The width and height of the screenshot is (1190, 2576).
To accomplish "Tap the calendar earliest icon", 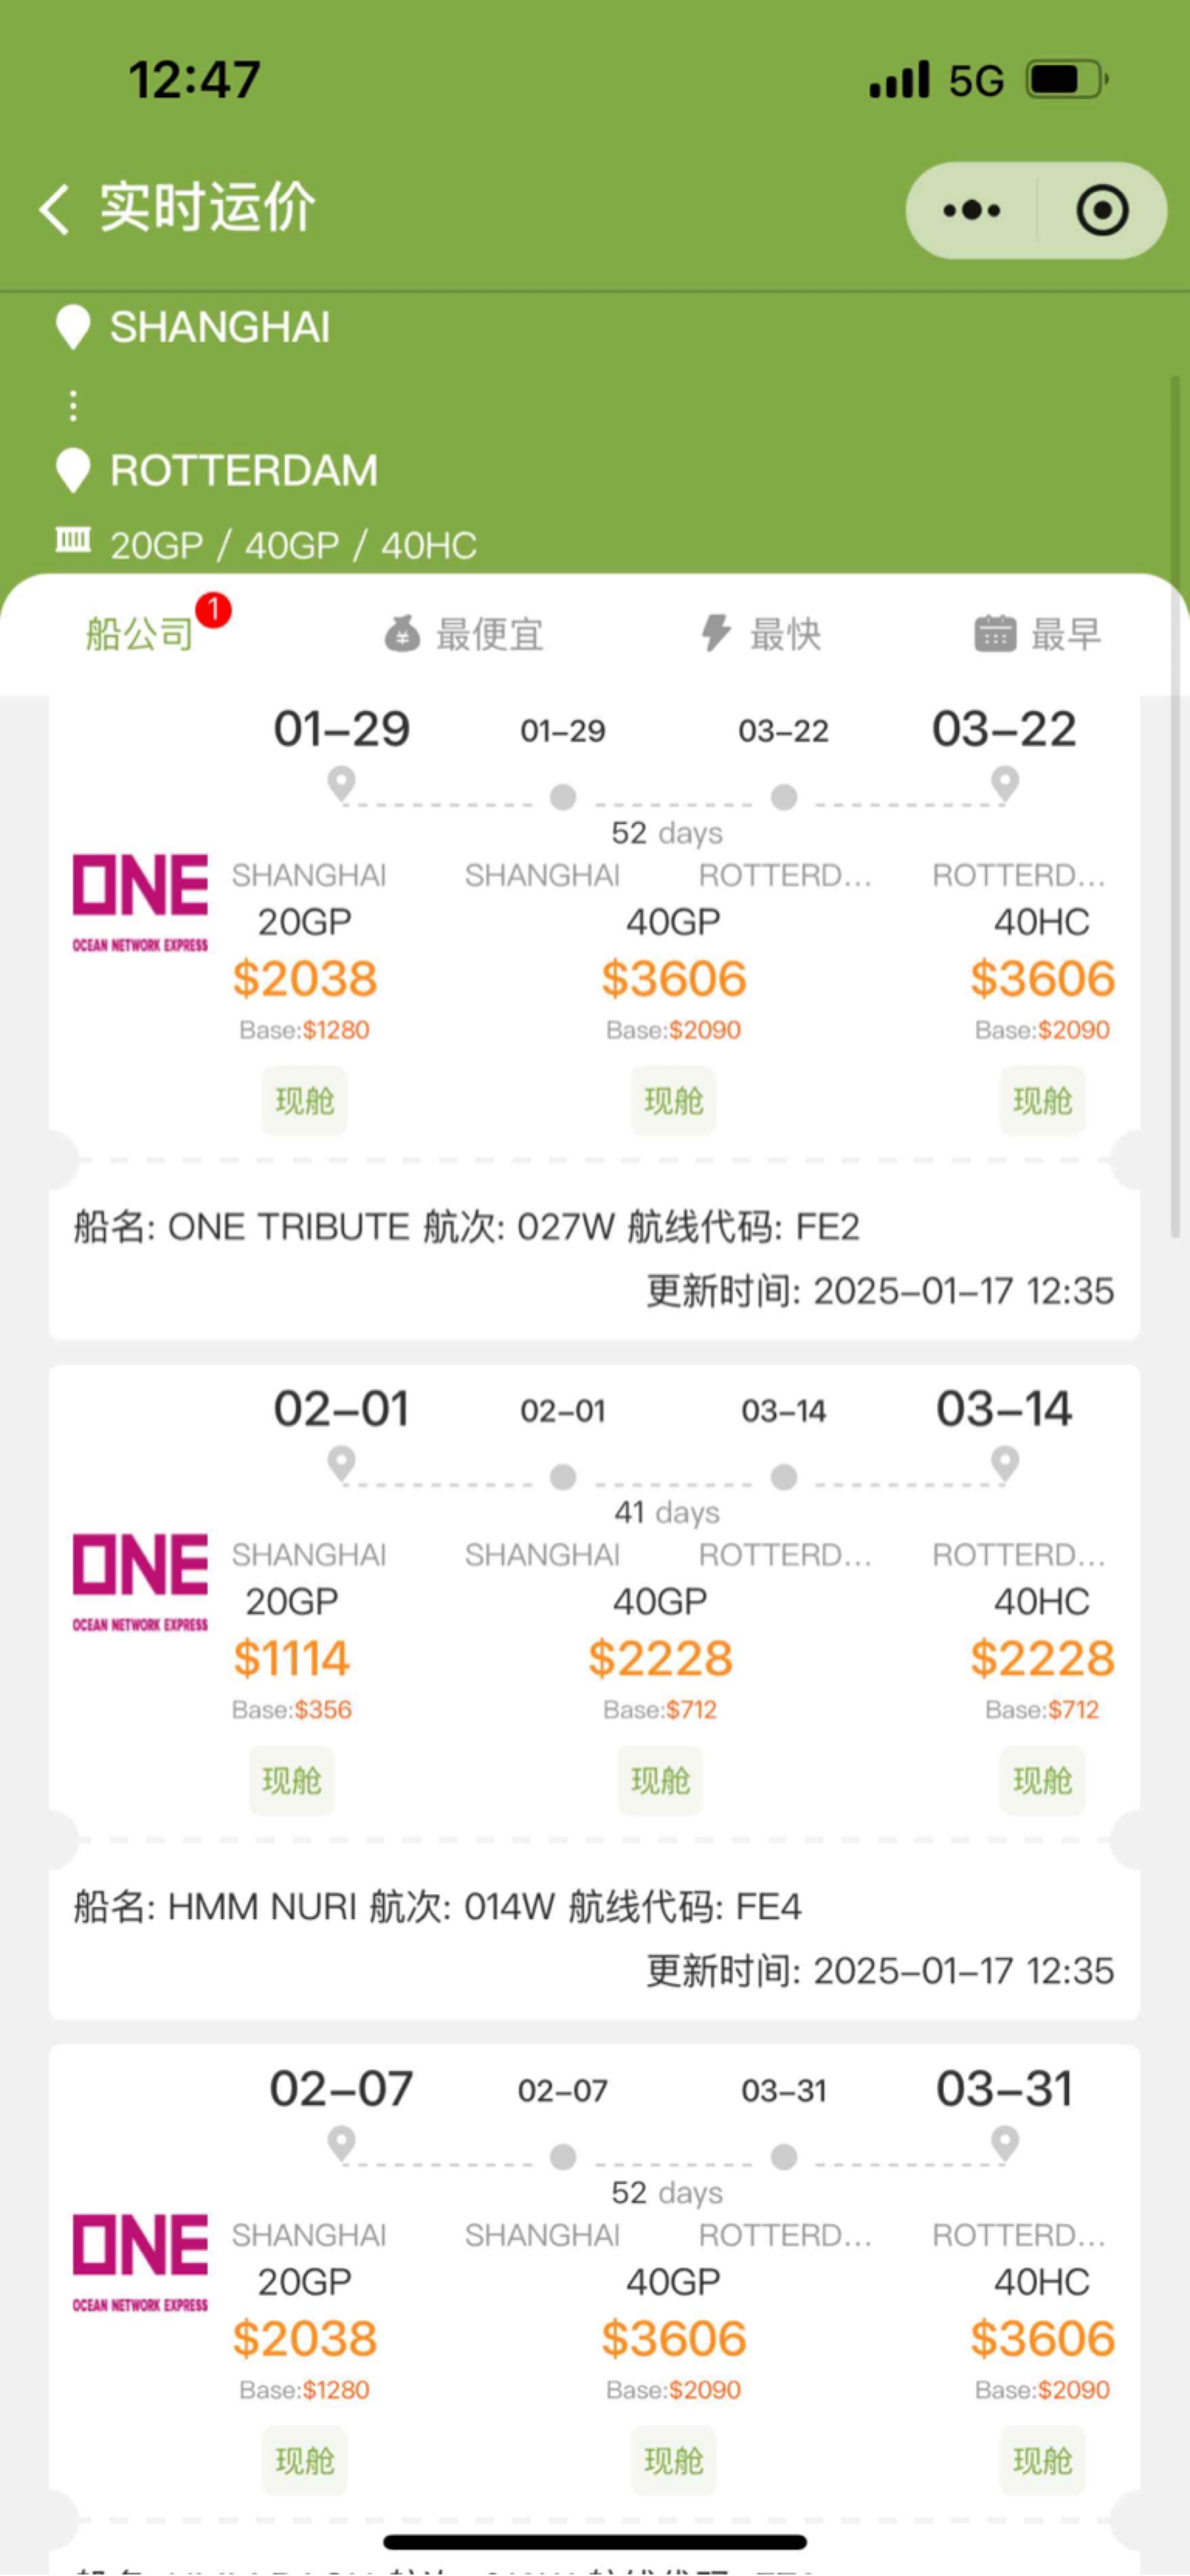I will point(994,633).
